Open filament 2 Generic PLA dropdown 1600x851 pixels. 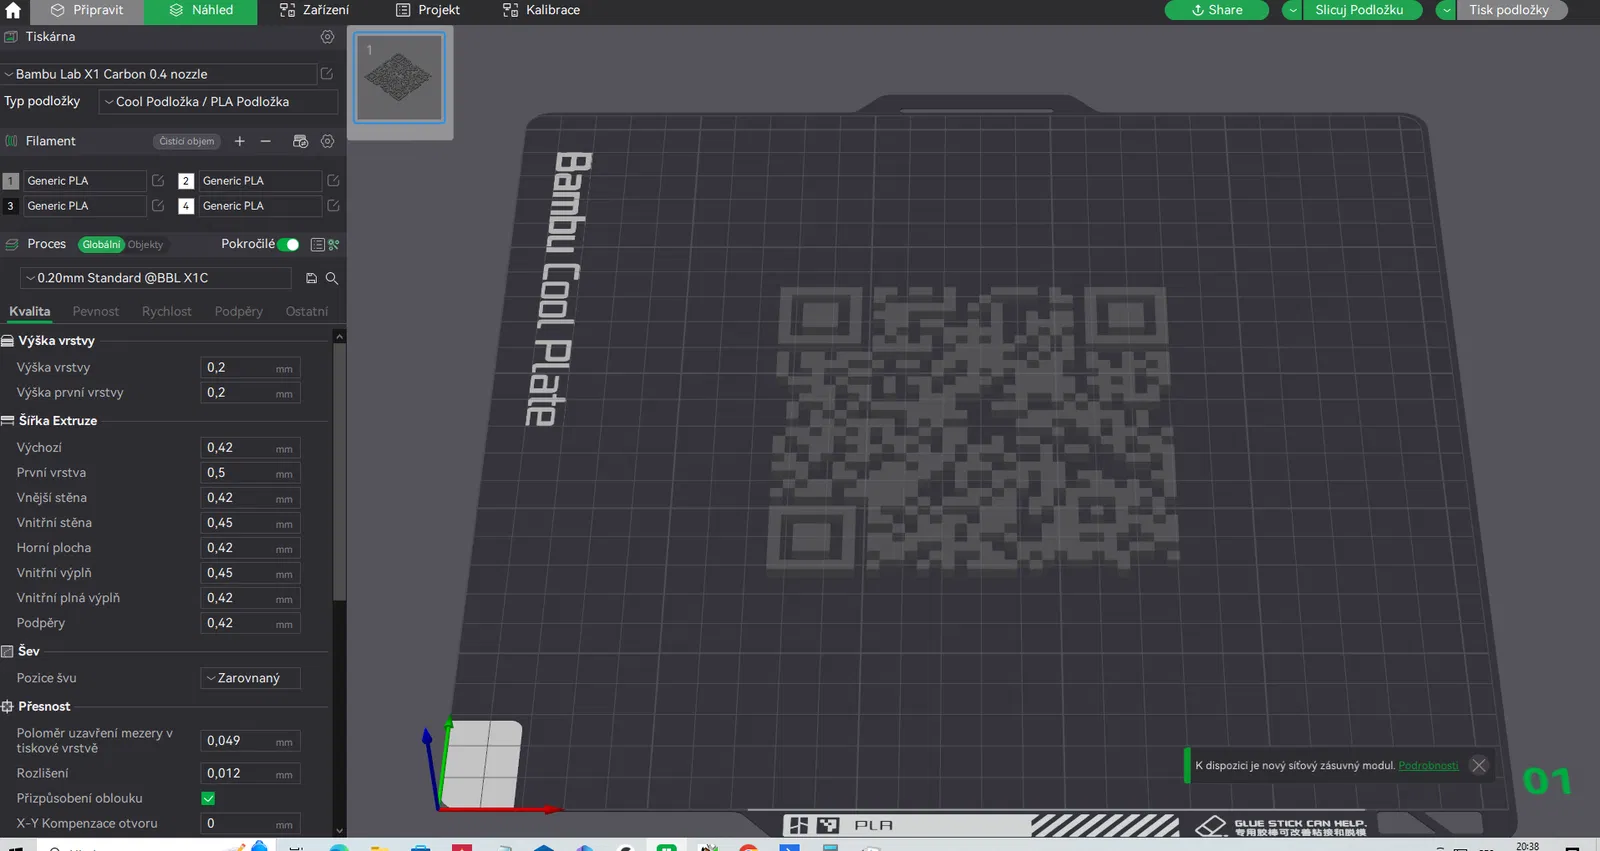[x=260, y=181]
